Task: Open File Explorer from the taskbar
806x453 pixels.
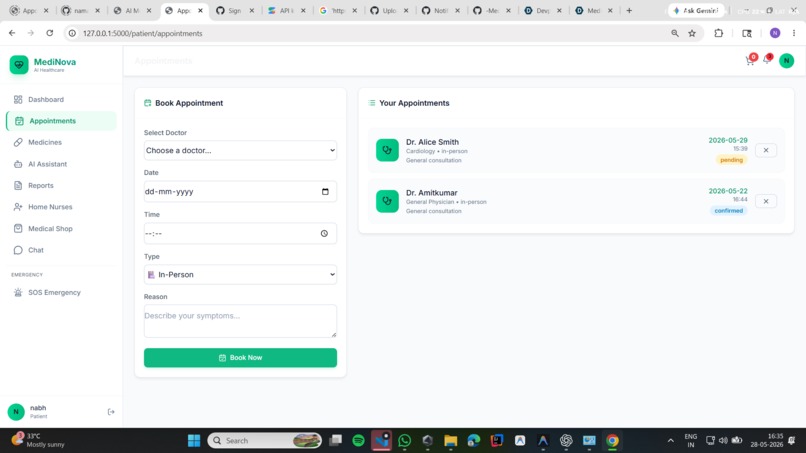Action: [450, 441]
